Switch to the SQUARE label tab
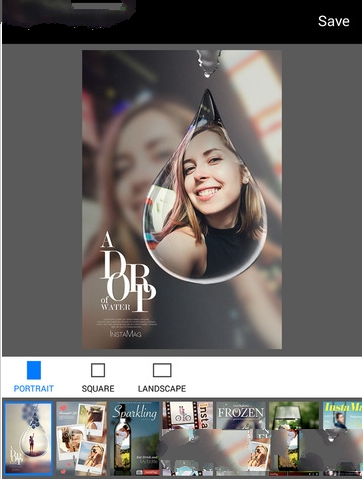The width and height of the screenshot is (363, 479). [x=98, y=389]
